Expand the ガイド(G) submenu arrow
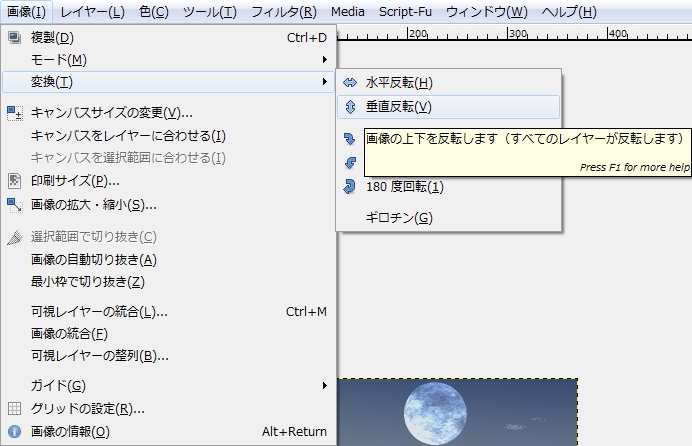Viewport: 692px width, 446px height. point(325,386)
